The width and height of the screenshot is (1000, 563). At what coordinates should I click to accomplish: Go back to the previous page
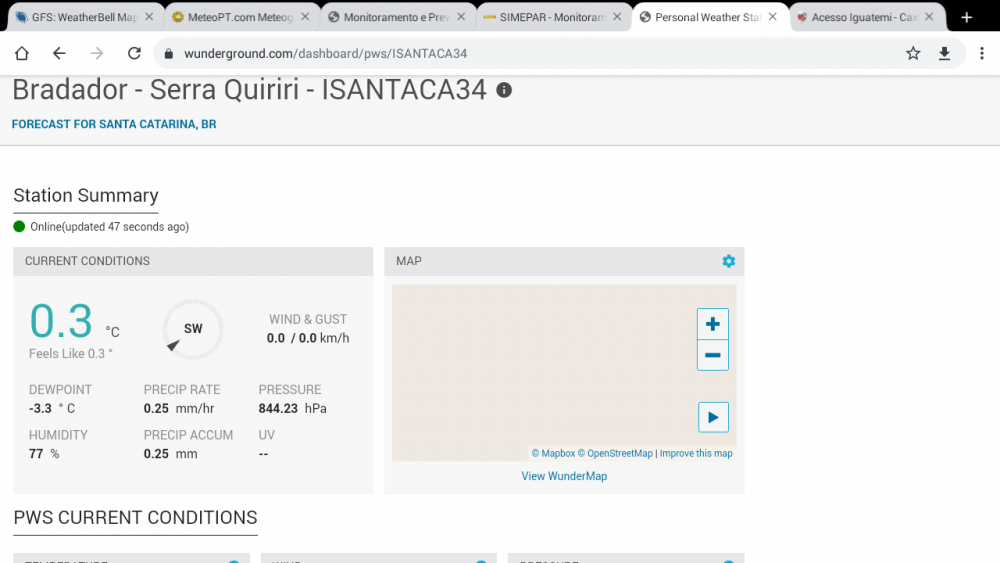pos(59,54)
